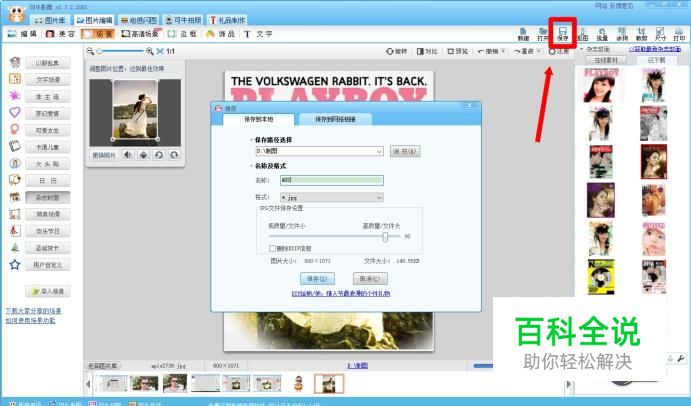Flip the photo vertically in preview panel
The width and height of the screenshot is (691, 406).
click(x=143, y=155)
